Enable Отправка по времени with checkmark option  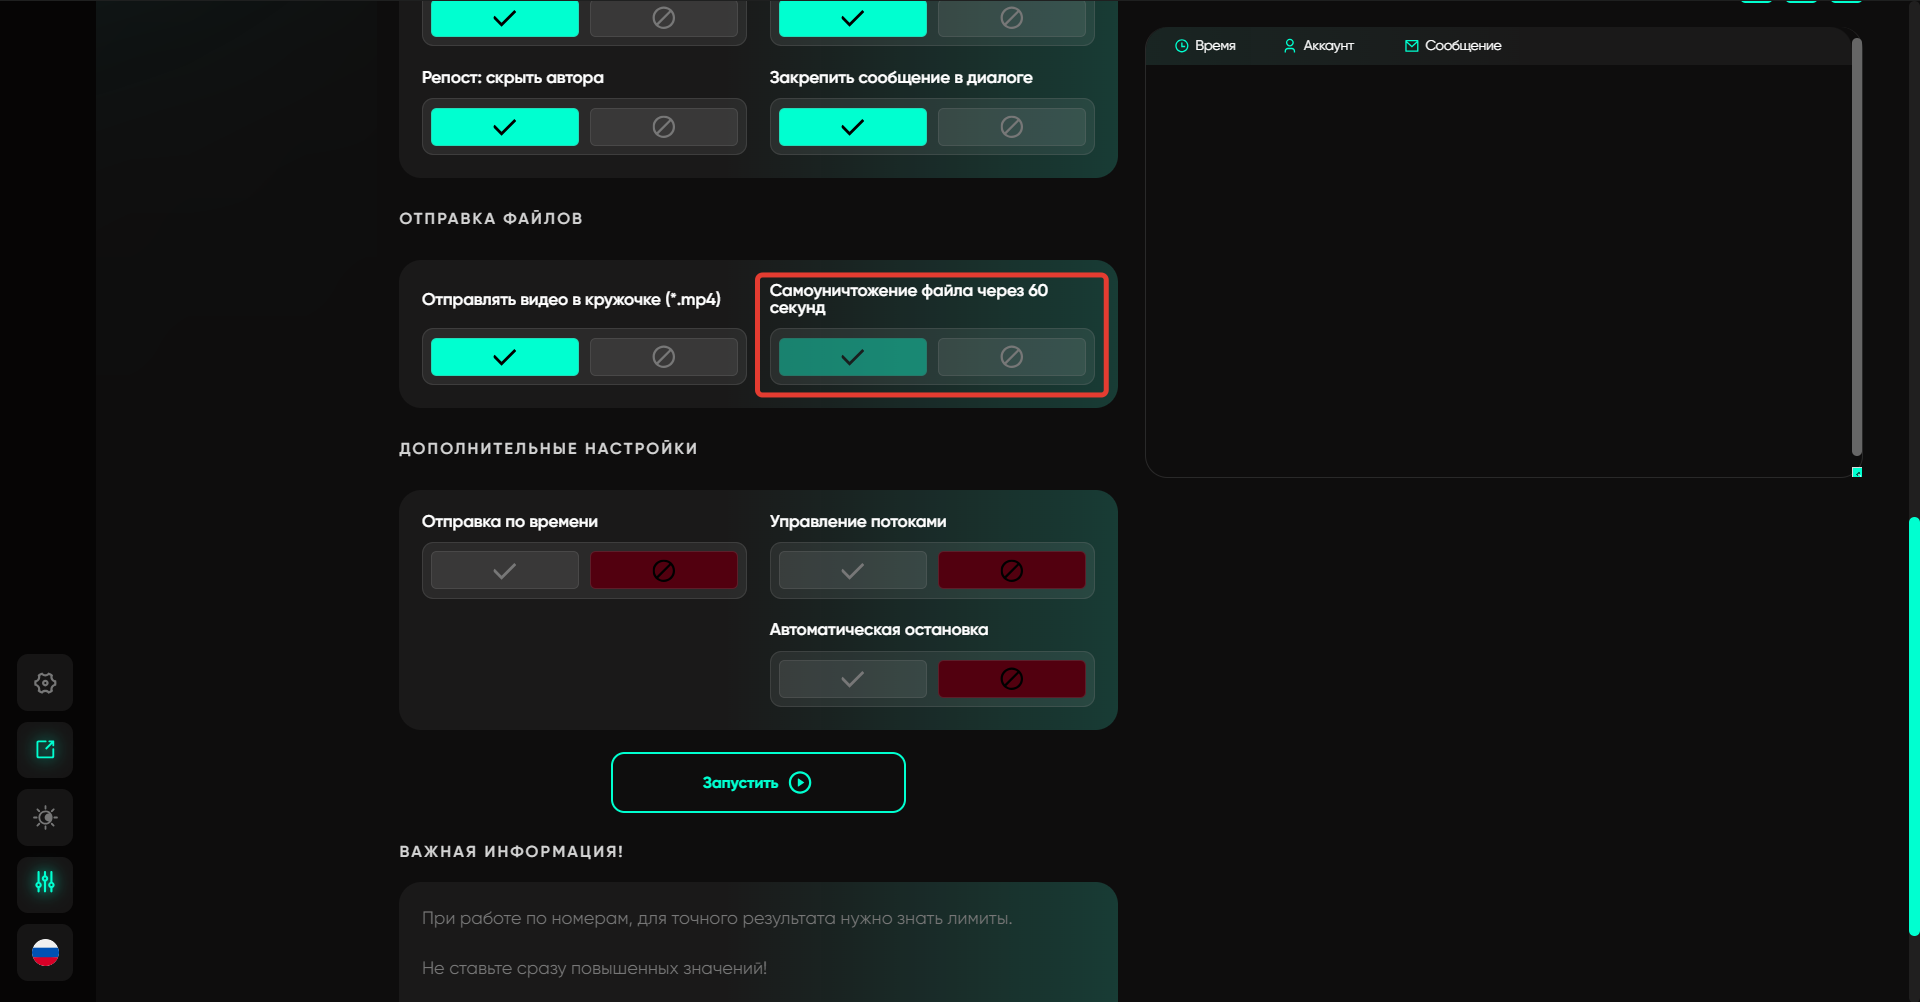[505, 571]
